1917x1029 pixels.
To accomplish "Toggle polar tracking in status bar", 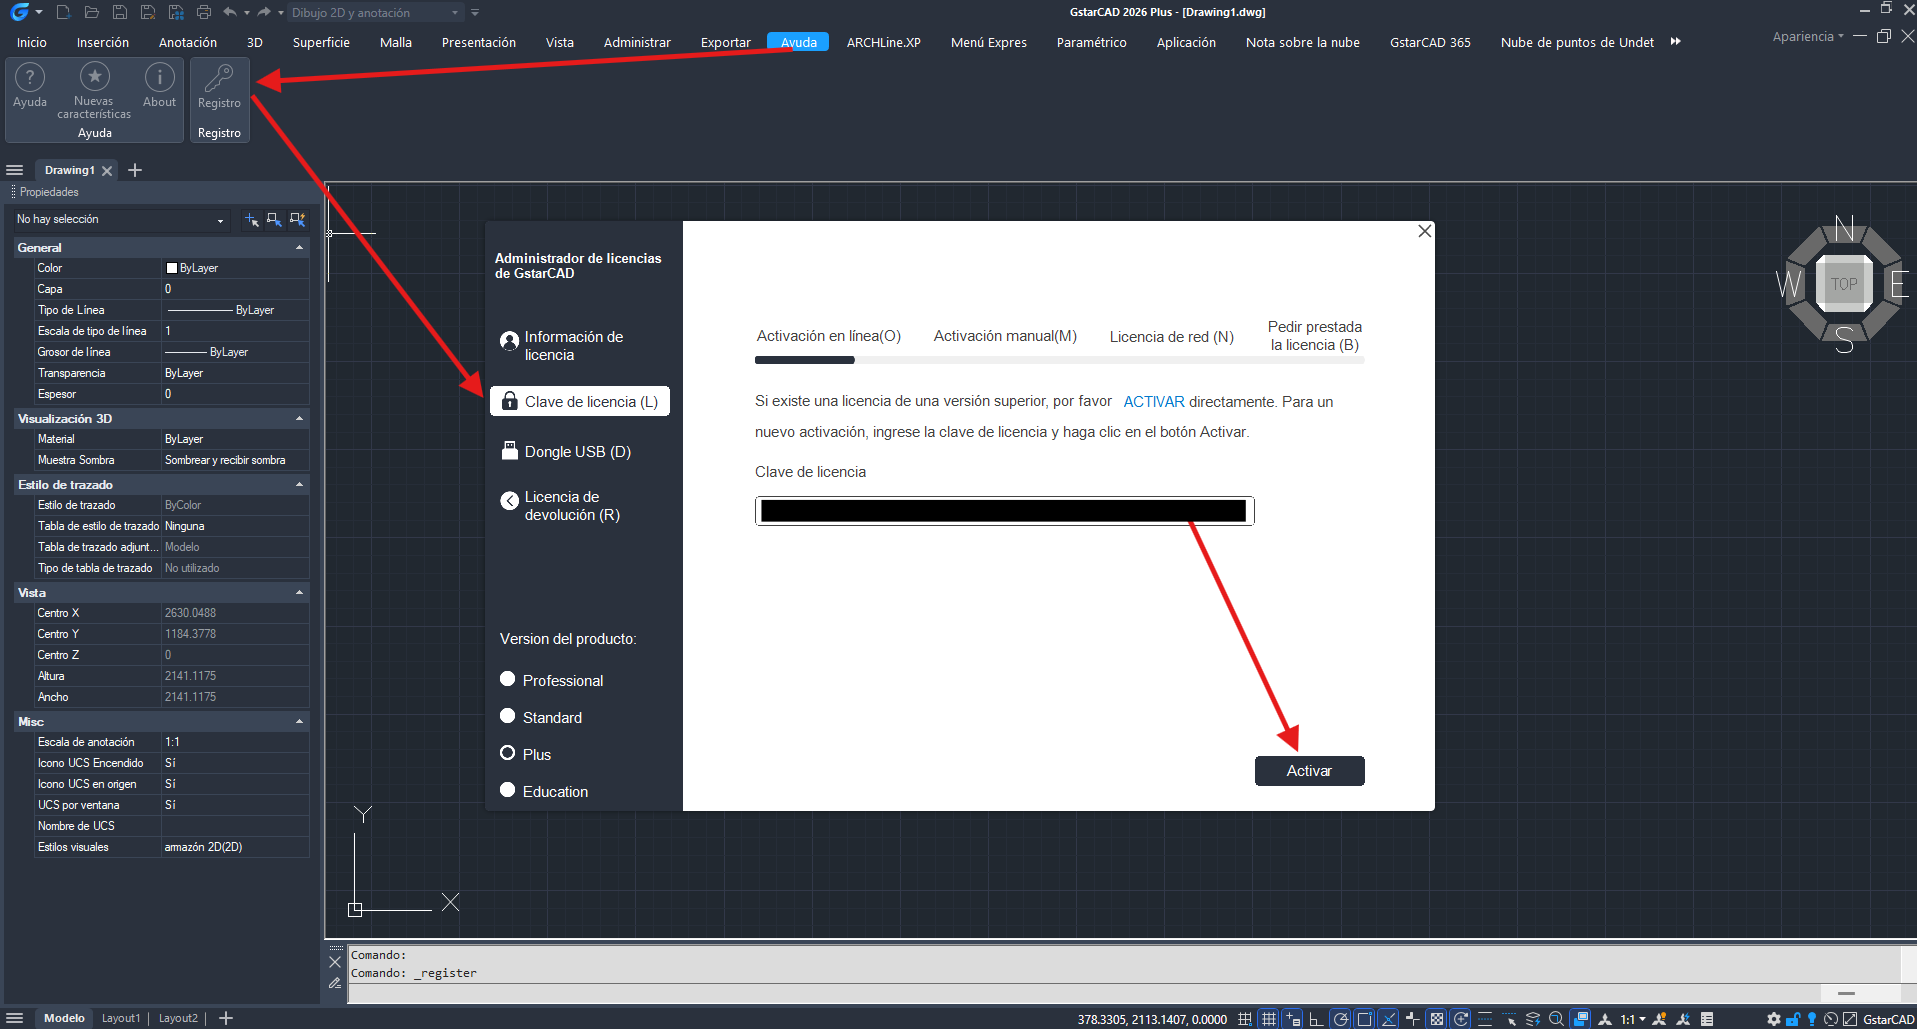I will point(1341,1019).
